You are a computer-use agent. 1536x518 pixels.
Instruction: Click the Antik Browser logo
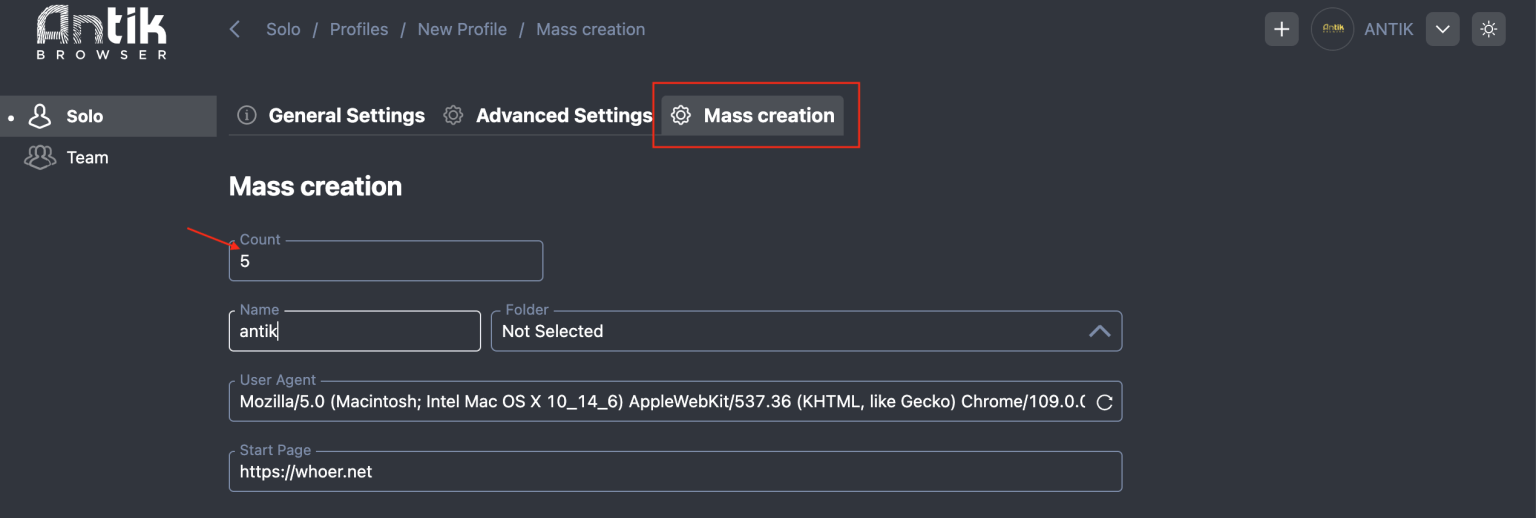click(101, 32)
